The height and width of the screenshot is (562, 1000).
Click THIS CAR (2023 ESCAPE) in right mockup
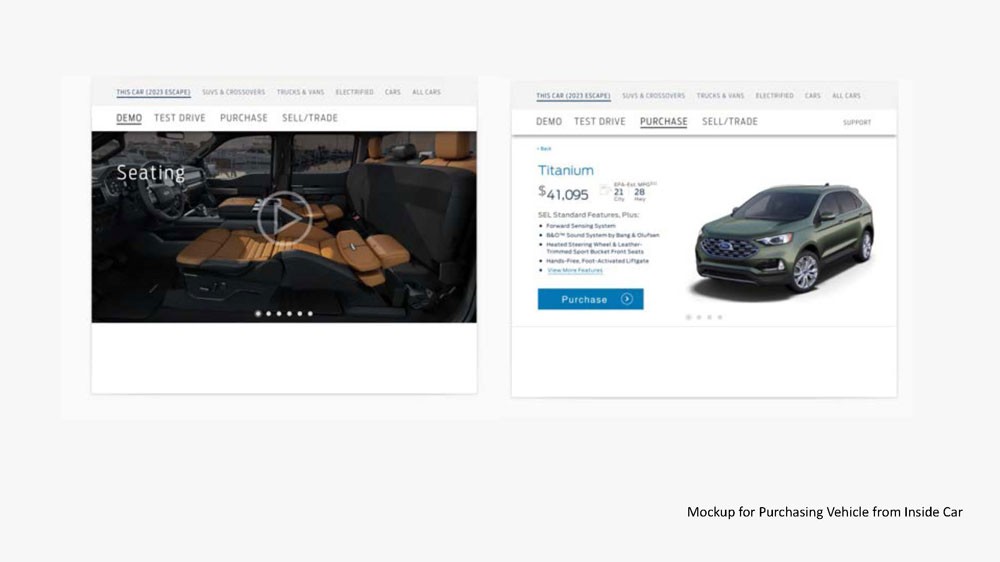(573, 96)
